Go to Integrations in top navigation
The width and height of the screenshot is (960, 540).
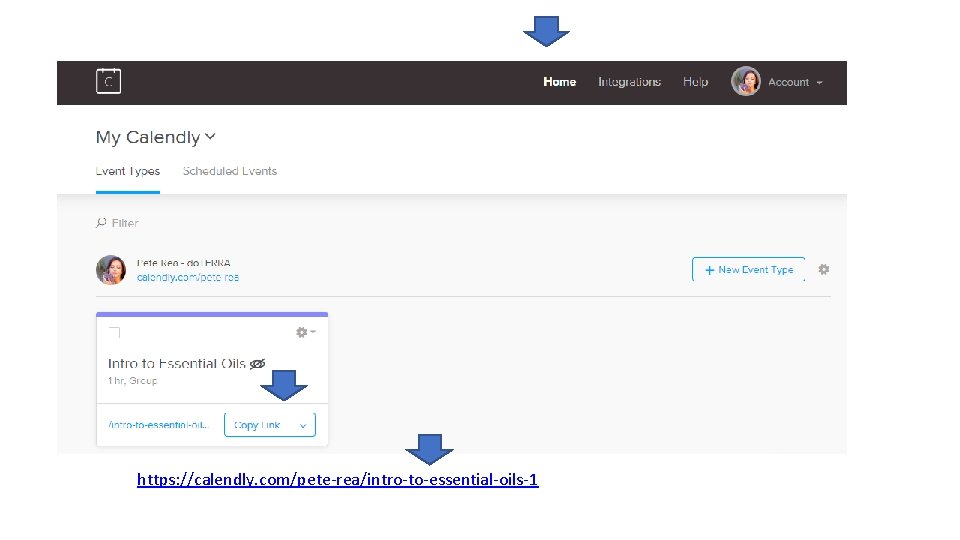click(x=629, y=82)
